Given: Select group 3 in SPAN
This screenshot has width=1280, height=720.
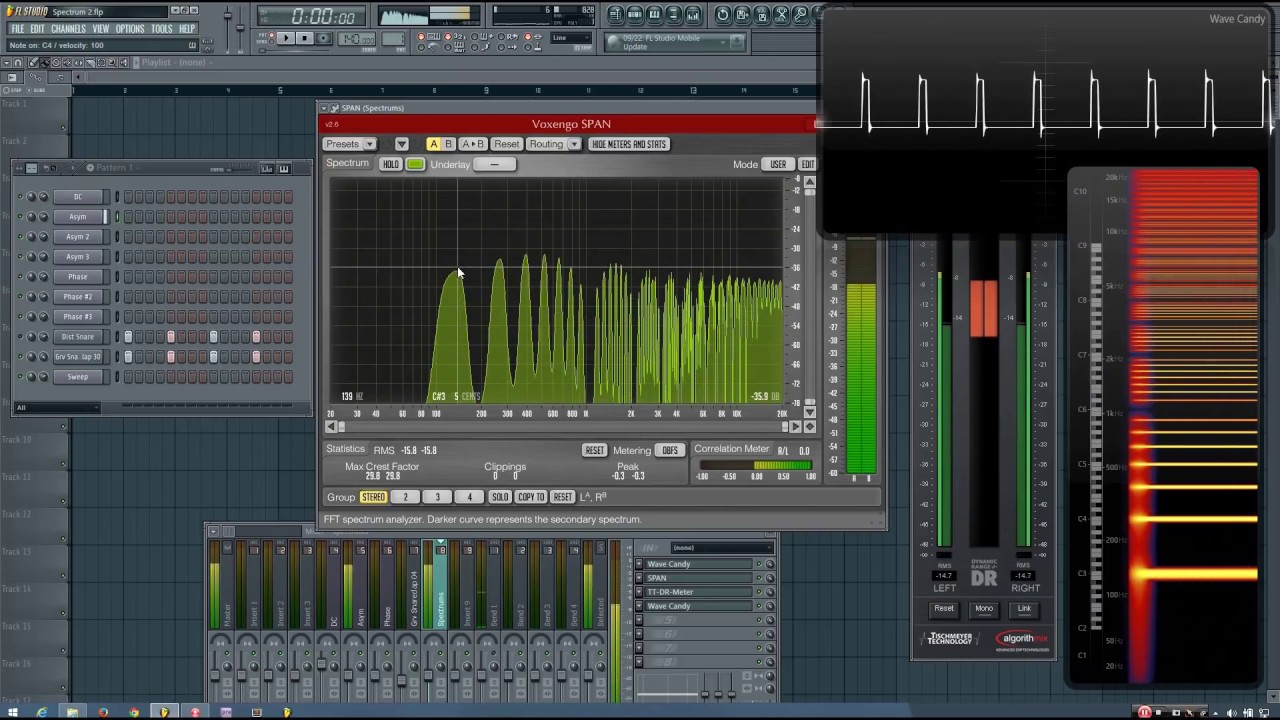Looking at the screenshot, I should pyautogui.click(x=437, y=497).
